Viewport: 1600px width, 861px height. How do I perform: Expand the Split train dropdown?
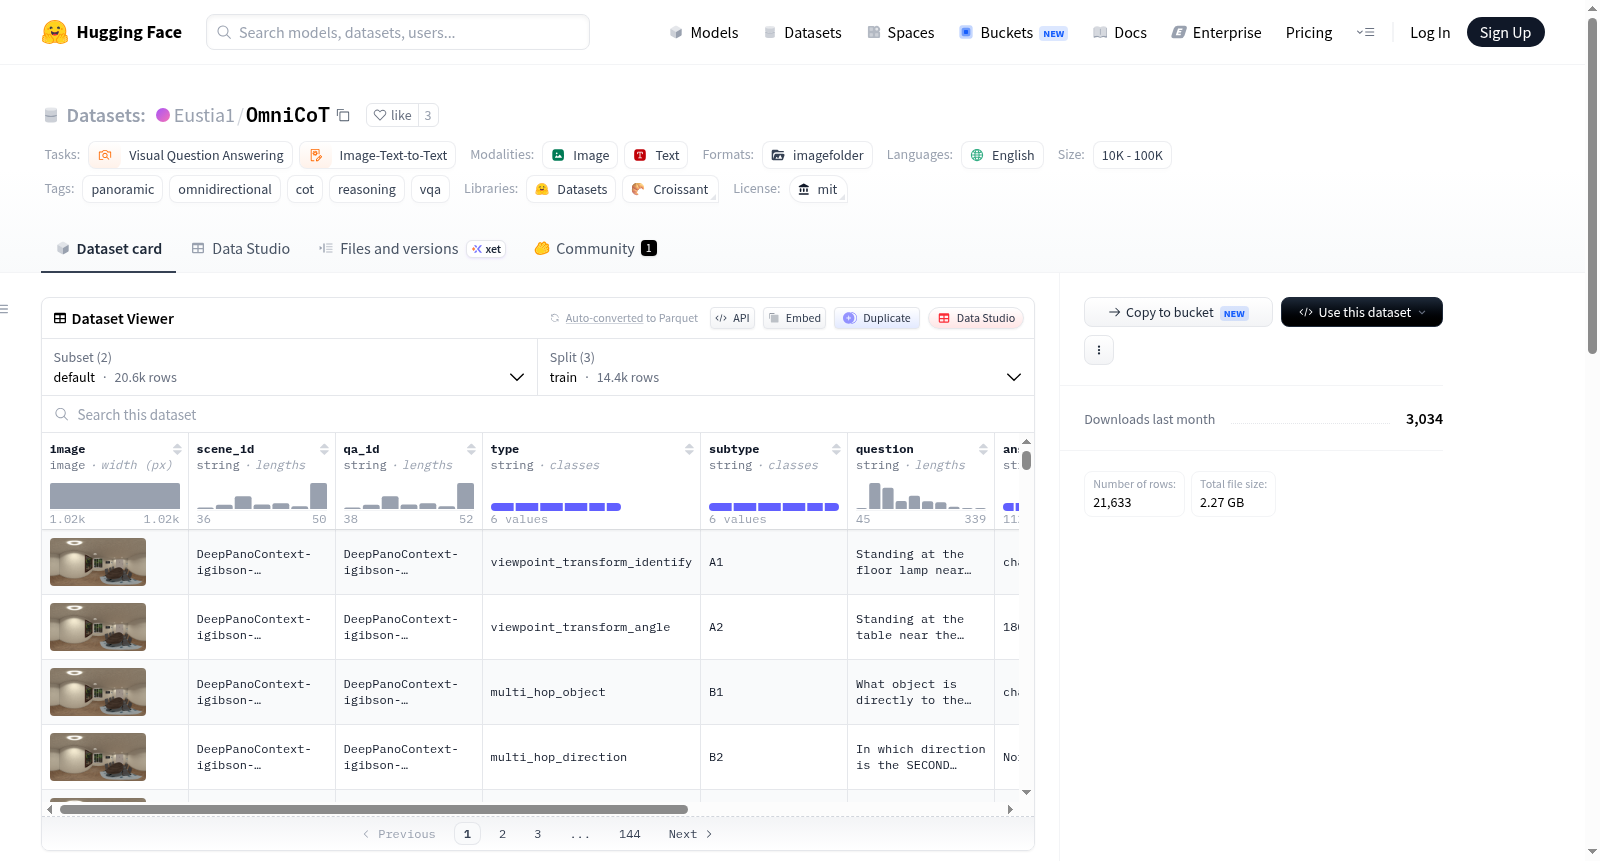786,367
